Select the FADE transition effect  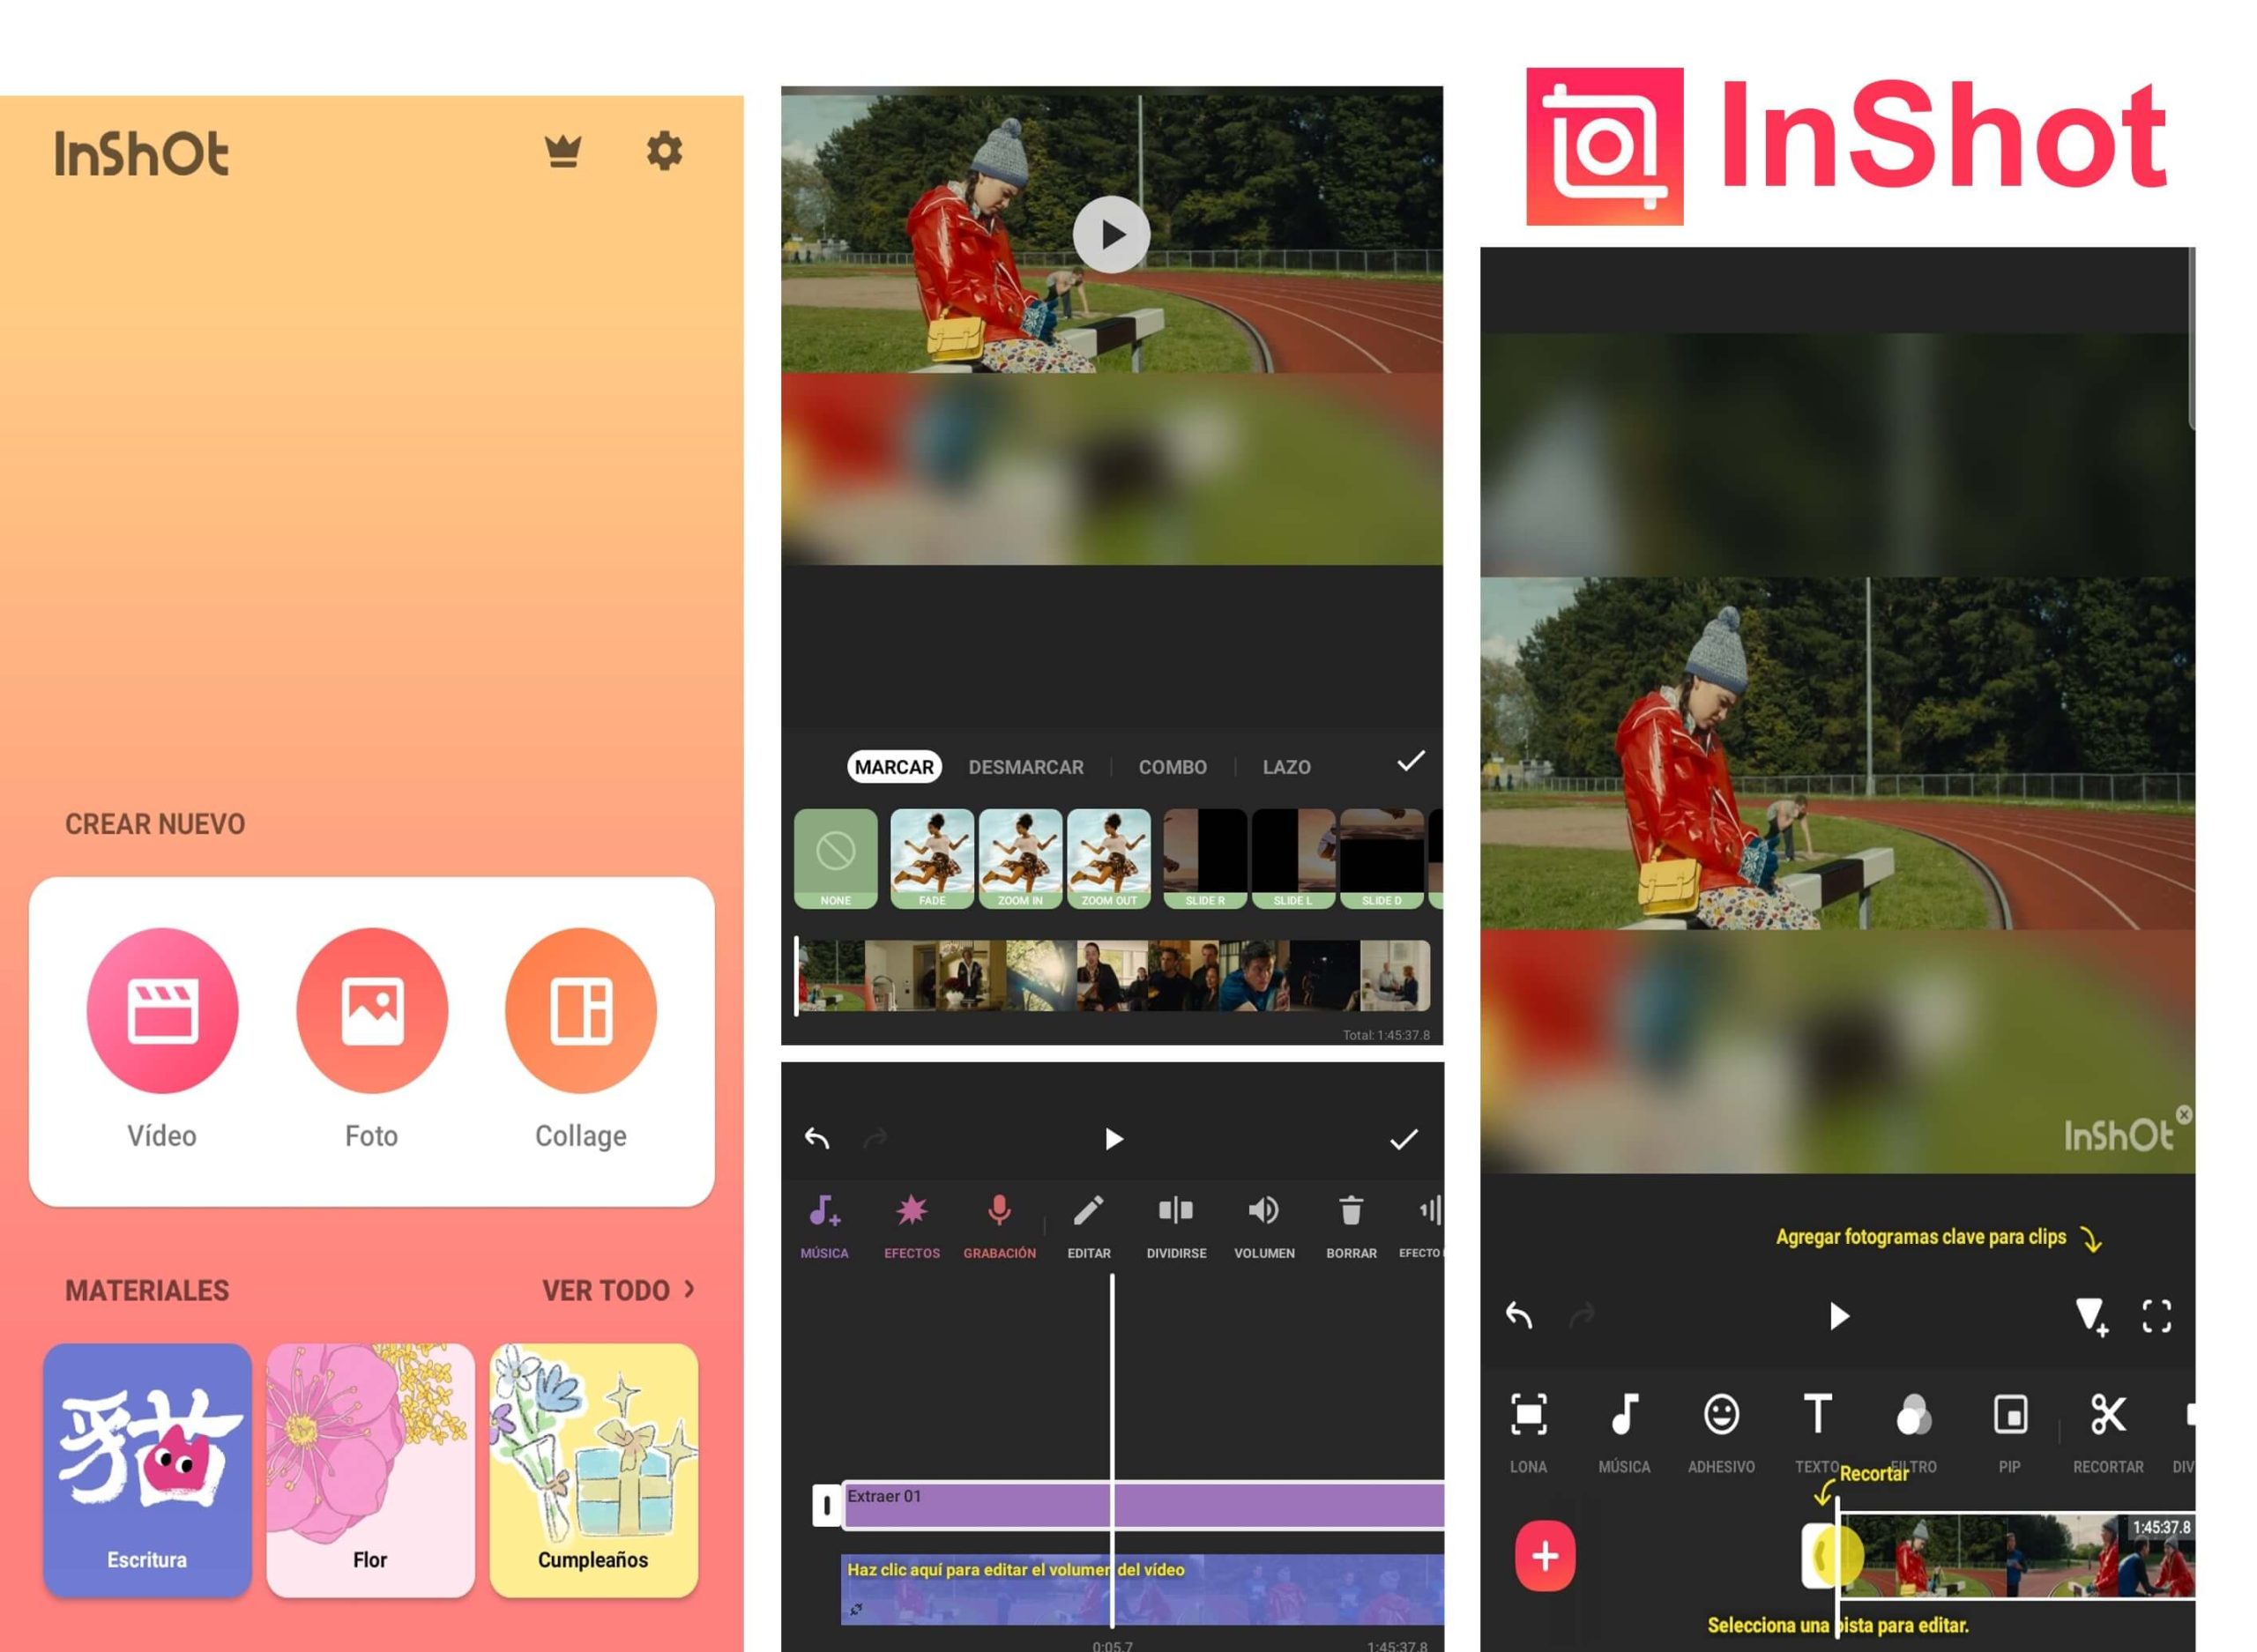pos(932,858)
